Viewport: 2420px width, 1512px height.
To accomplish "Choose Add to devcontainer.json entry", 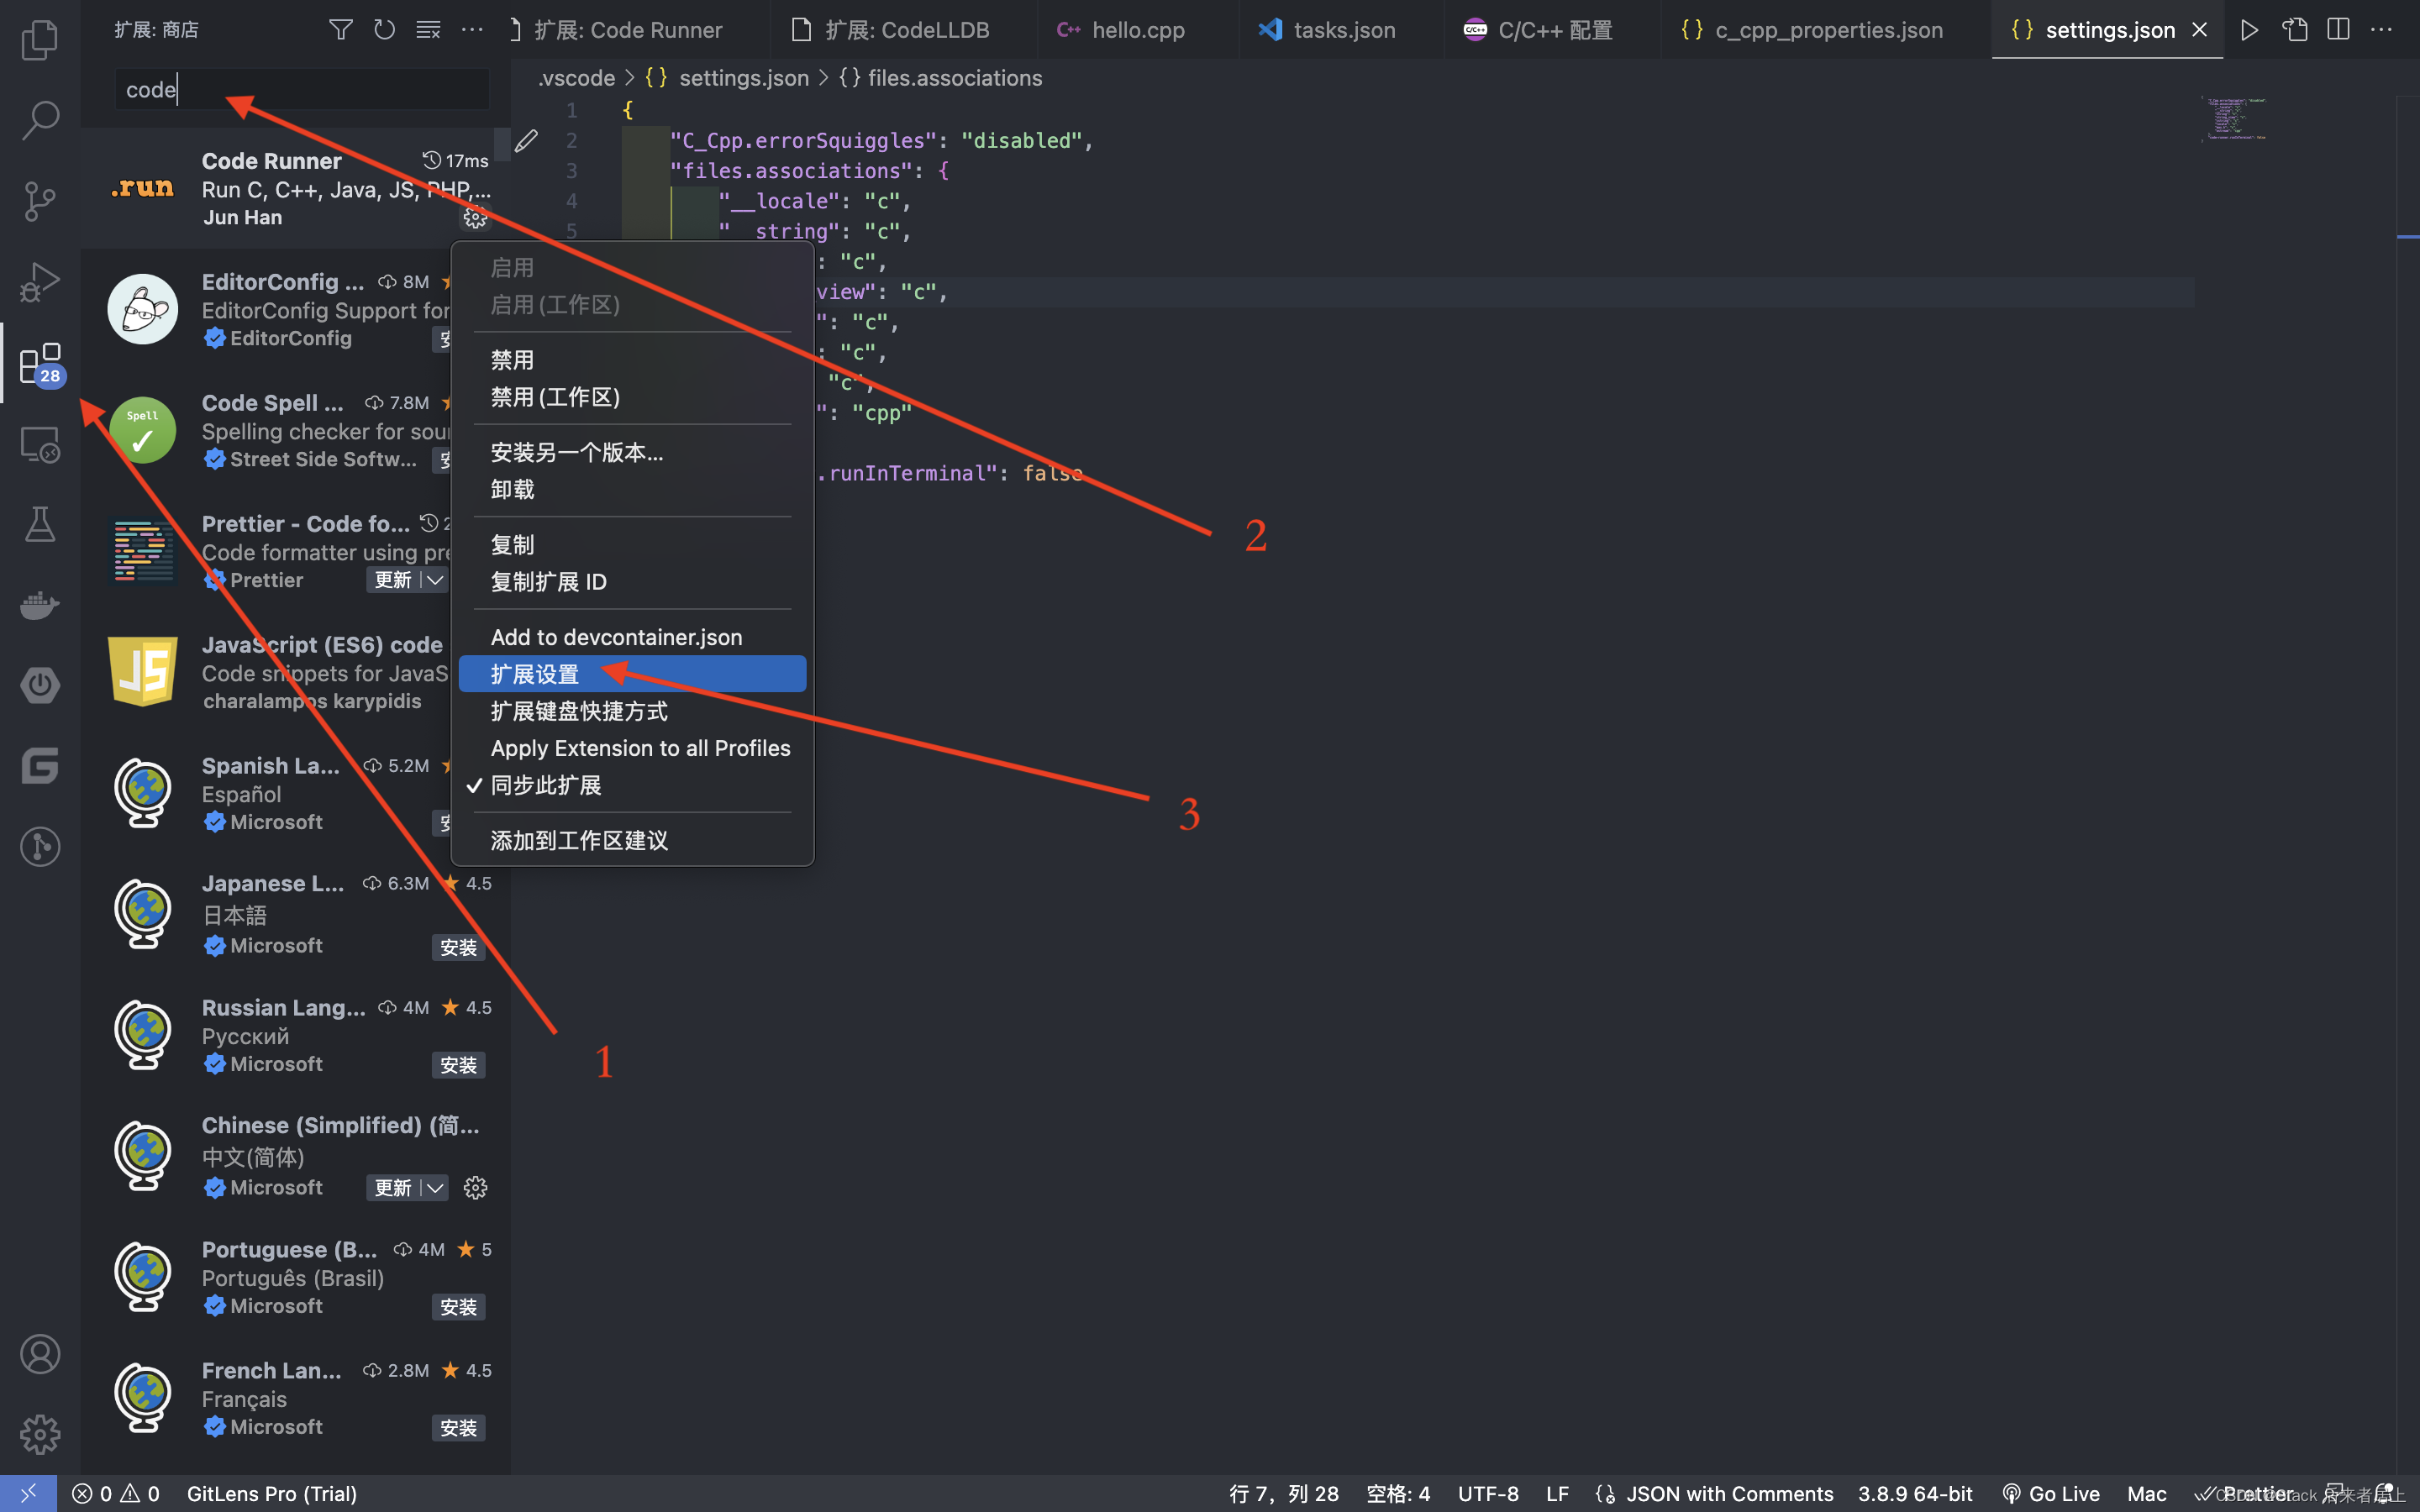I will [x=632, y=637].
